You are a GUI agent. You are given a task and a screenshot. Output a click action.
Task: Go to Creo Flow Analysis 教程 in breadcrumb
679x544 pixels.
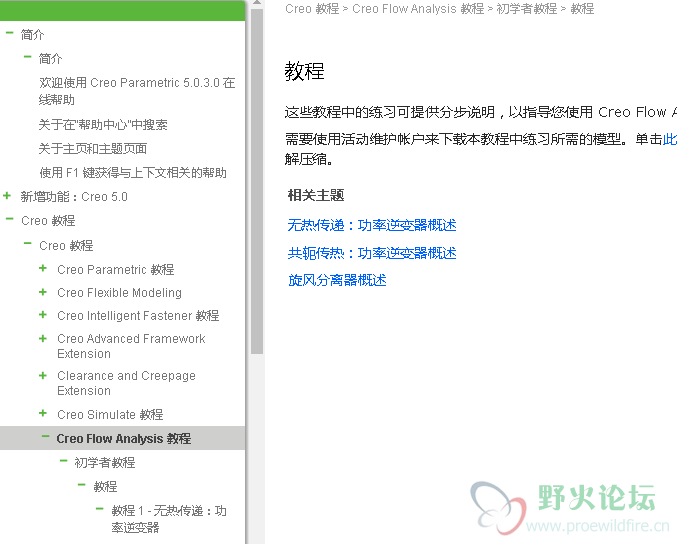click(418, 9)
